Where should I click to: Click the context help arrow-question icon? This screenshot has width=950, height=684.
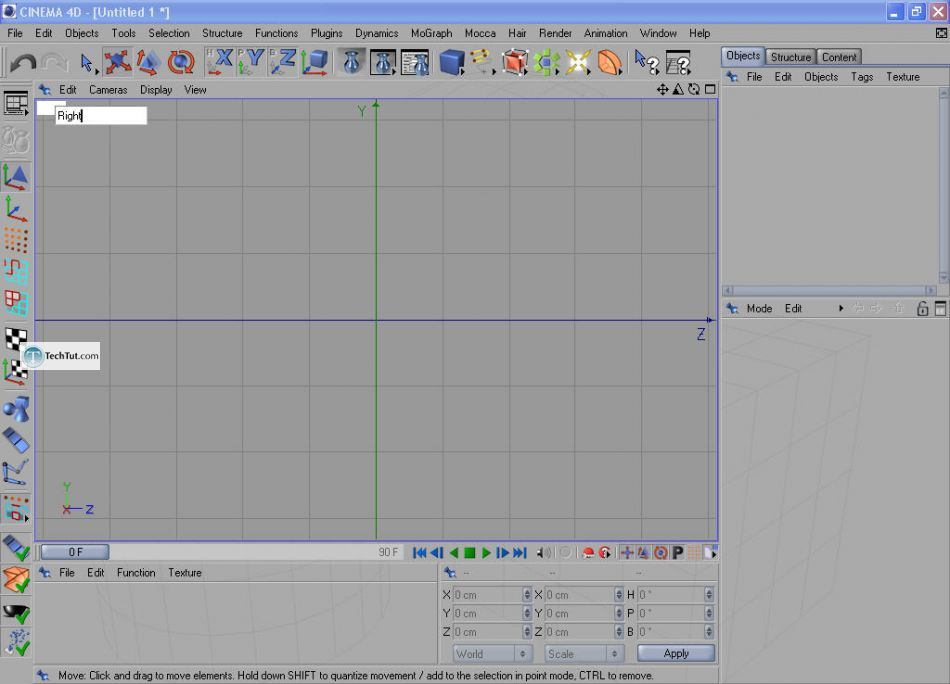(646, 62)
